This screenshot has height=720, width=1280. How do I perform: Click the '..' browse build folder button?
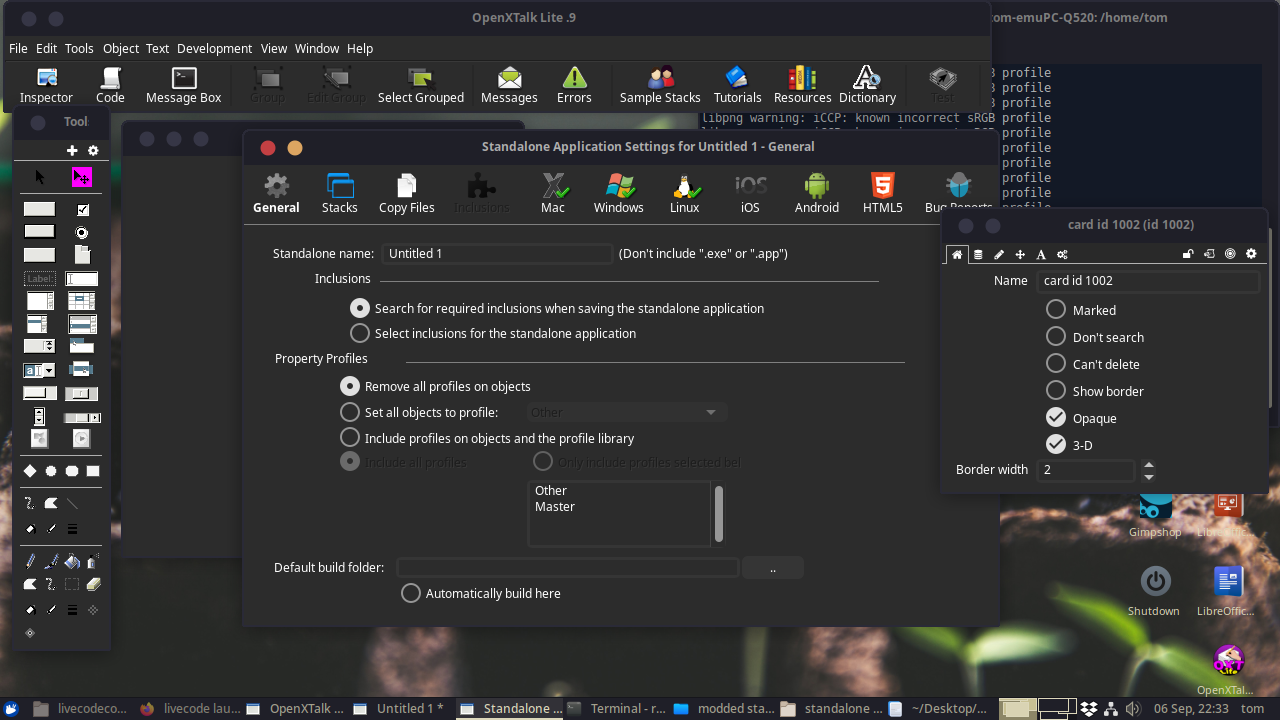[773, 568]
